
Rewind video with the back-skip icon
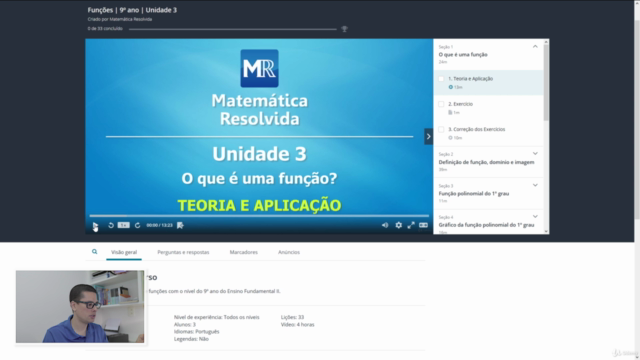coord(111,225)
